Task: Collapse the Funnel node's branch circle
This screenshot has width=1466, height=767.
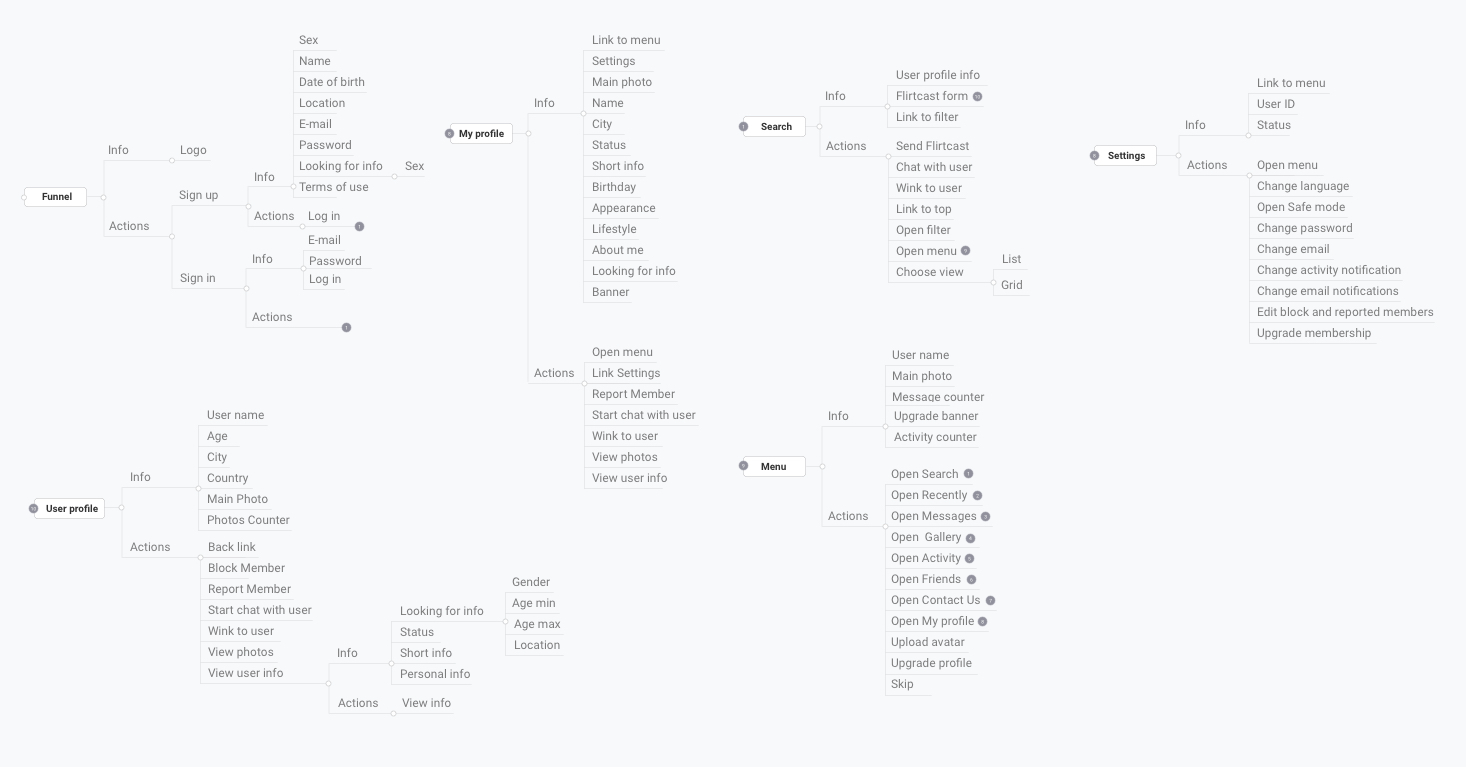Action: [x=103, y=197]
